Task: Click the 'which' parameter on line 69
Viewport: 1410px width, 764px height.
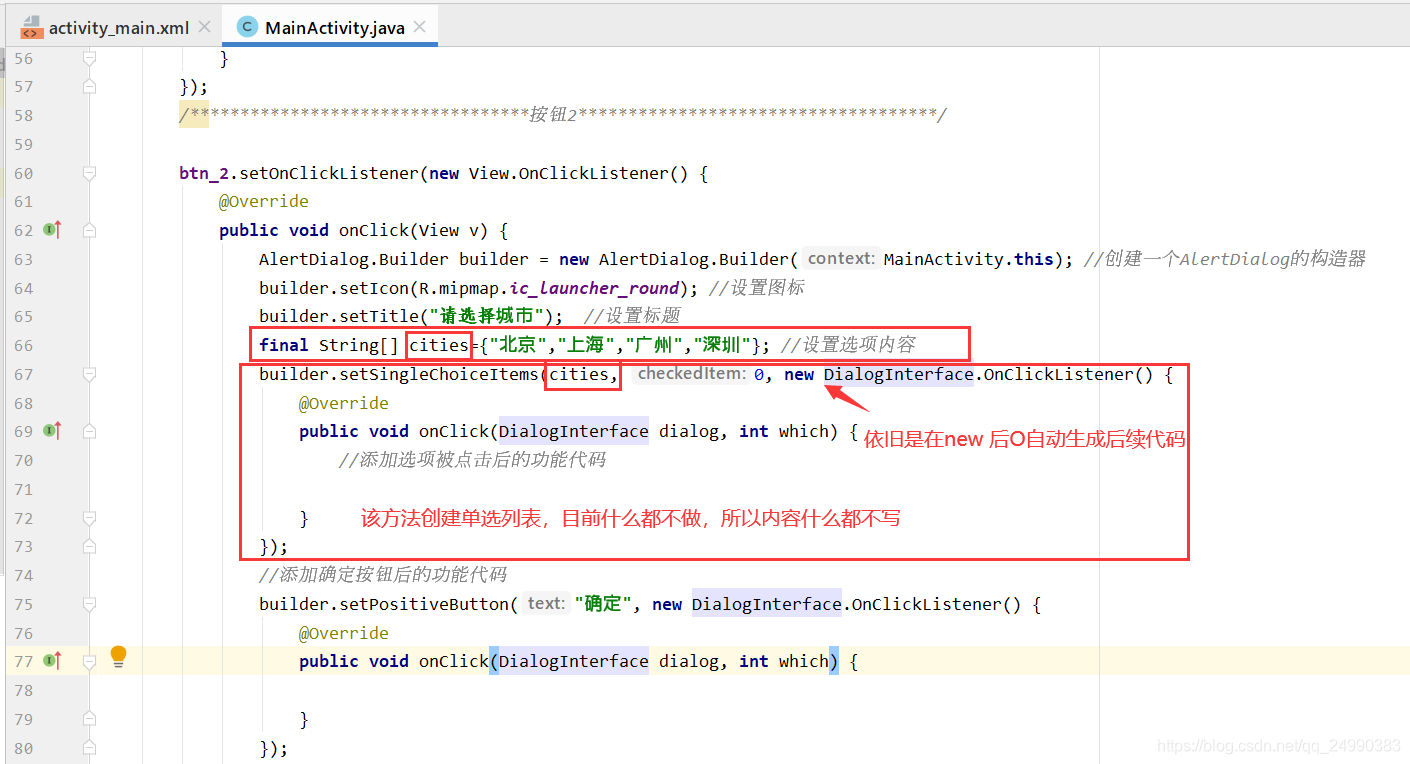Action: (804, 431)
